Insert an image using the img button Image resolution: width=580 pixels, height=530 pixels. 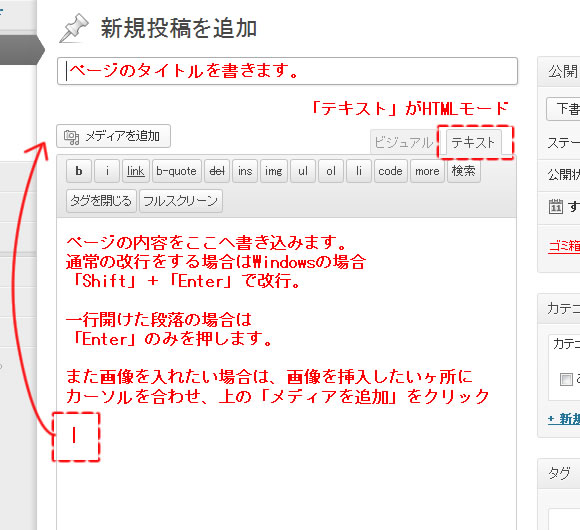tap(274, 171)
